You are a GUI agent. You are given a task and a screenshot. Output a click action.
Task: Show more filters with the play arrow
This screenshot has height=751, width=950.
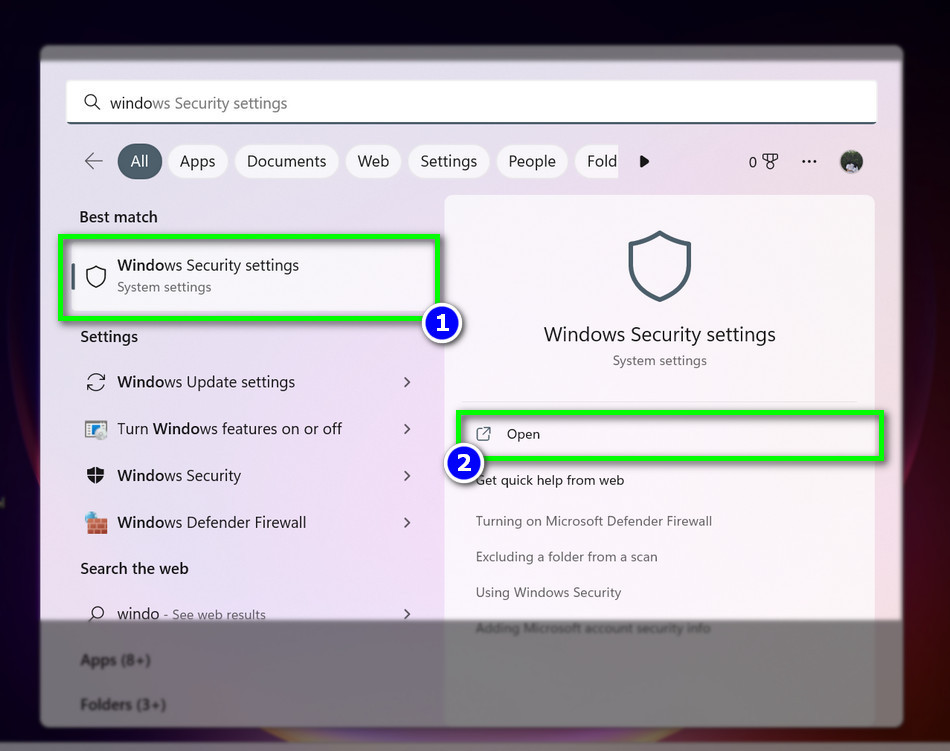pyautogui.click(x=644, y=161)
